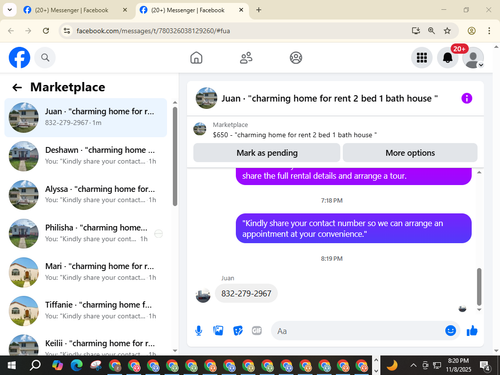Open Windows notification center
500x375 pixels.
(x=485, y=366)
